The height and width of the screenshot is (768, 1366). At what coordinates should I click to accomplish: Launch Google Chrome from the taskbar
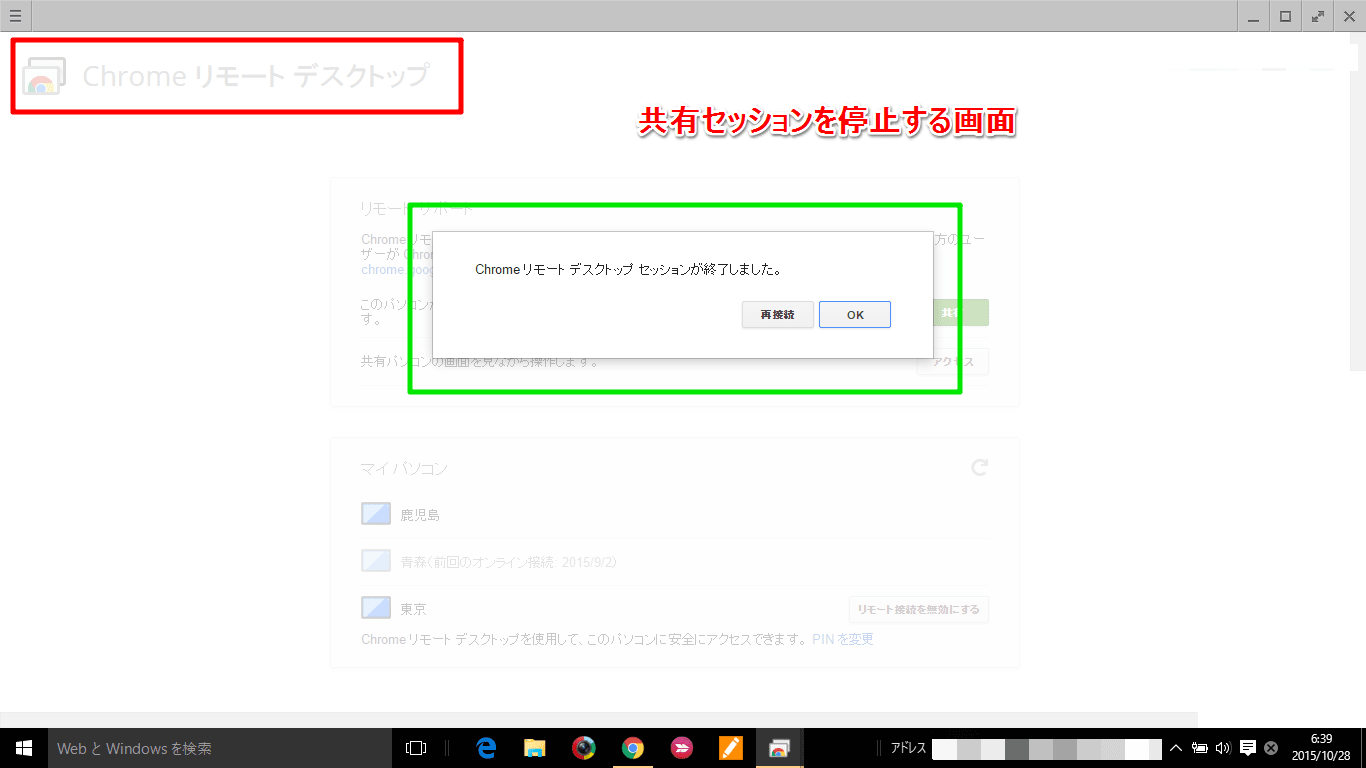point(632,748)
